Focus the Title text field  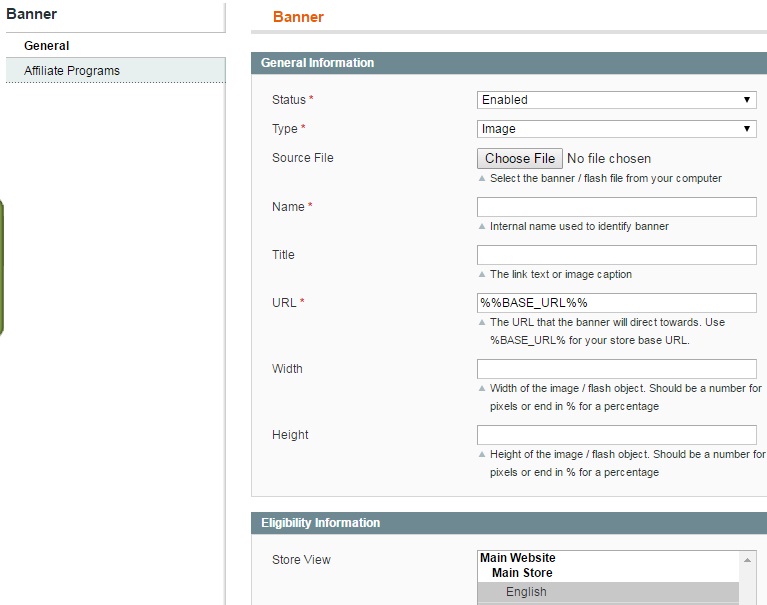point(616,255)
